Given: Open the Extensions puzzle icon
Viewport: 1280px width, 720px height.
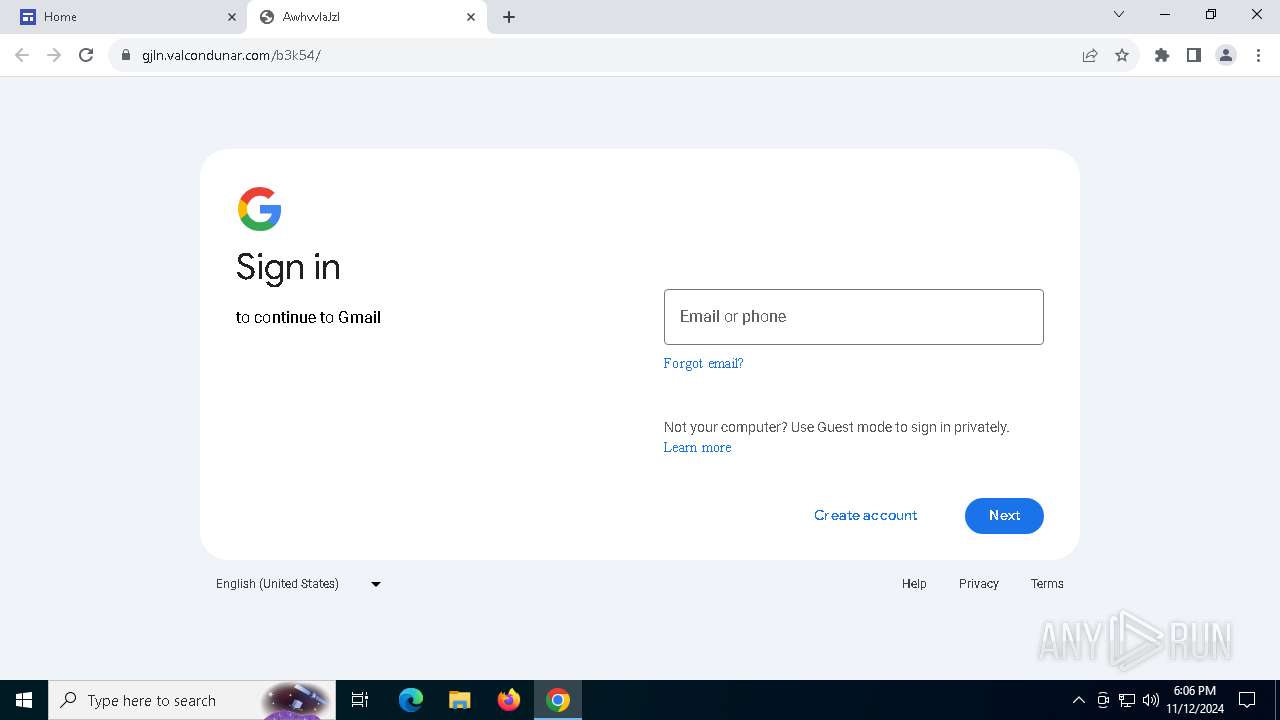Looking at the screenshot, I should 1162,55.
